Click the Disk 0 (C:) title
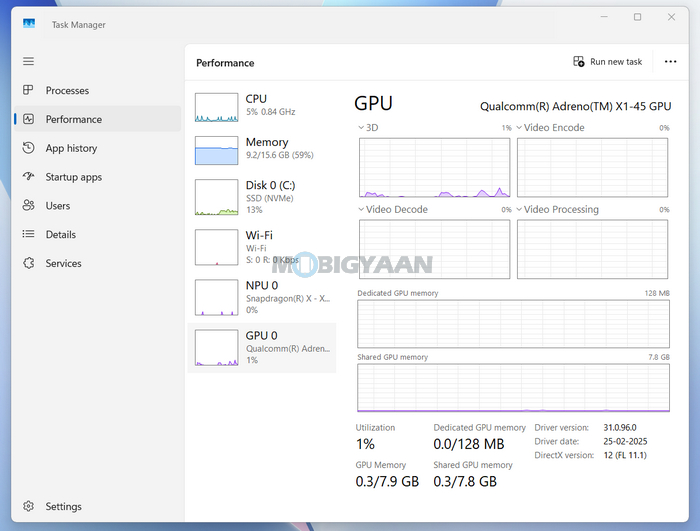 point(271,185)
